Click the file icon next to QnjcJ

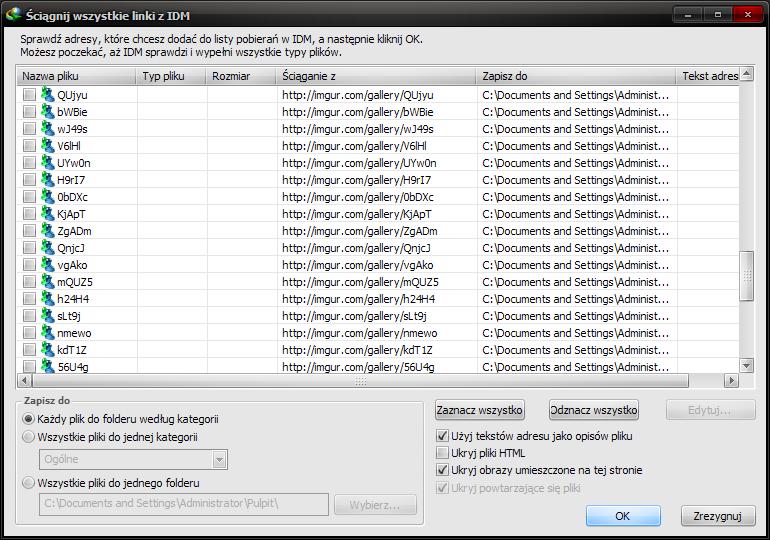tap(48, 247)
